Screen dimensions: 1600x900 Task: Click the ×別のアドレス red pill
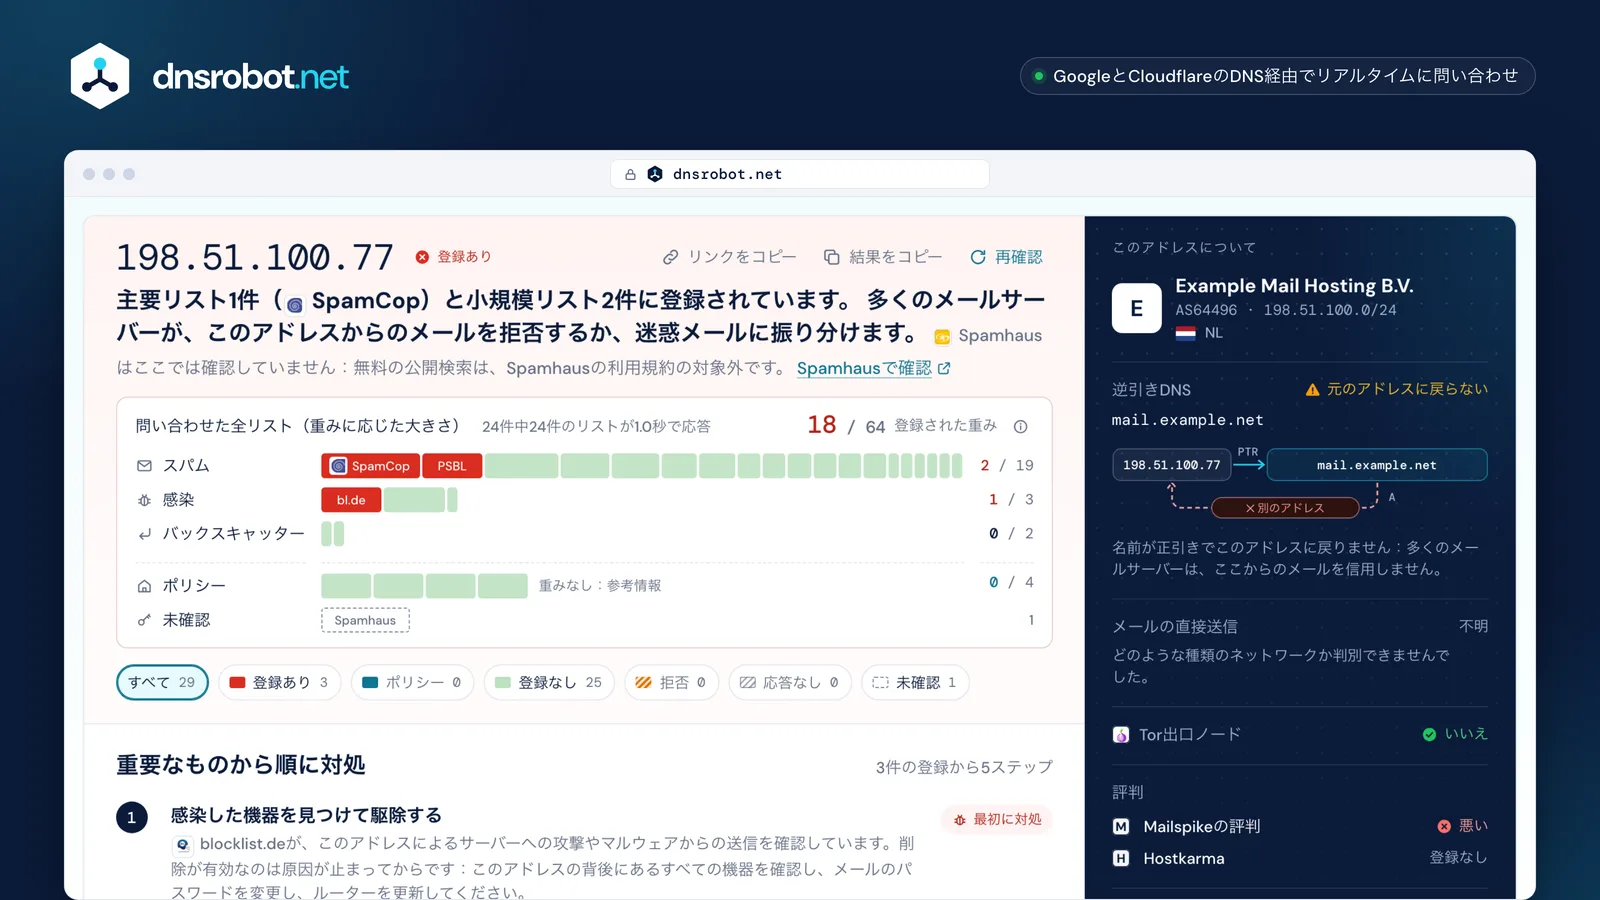point(1285,508)
